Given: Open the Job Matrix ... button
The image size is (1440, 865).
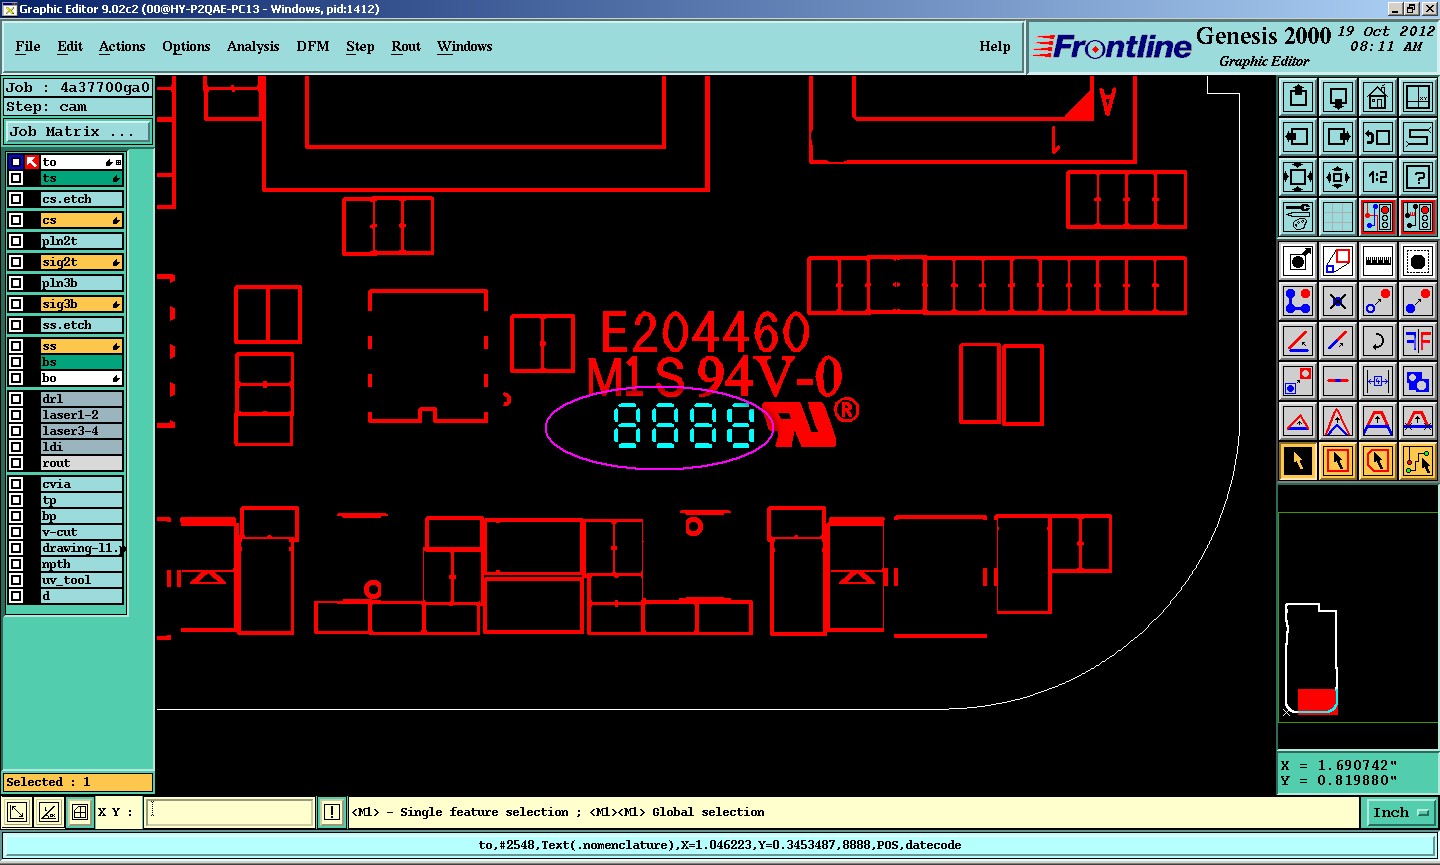Looking at the screenshot, I should click(78, 132).
